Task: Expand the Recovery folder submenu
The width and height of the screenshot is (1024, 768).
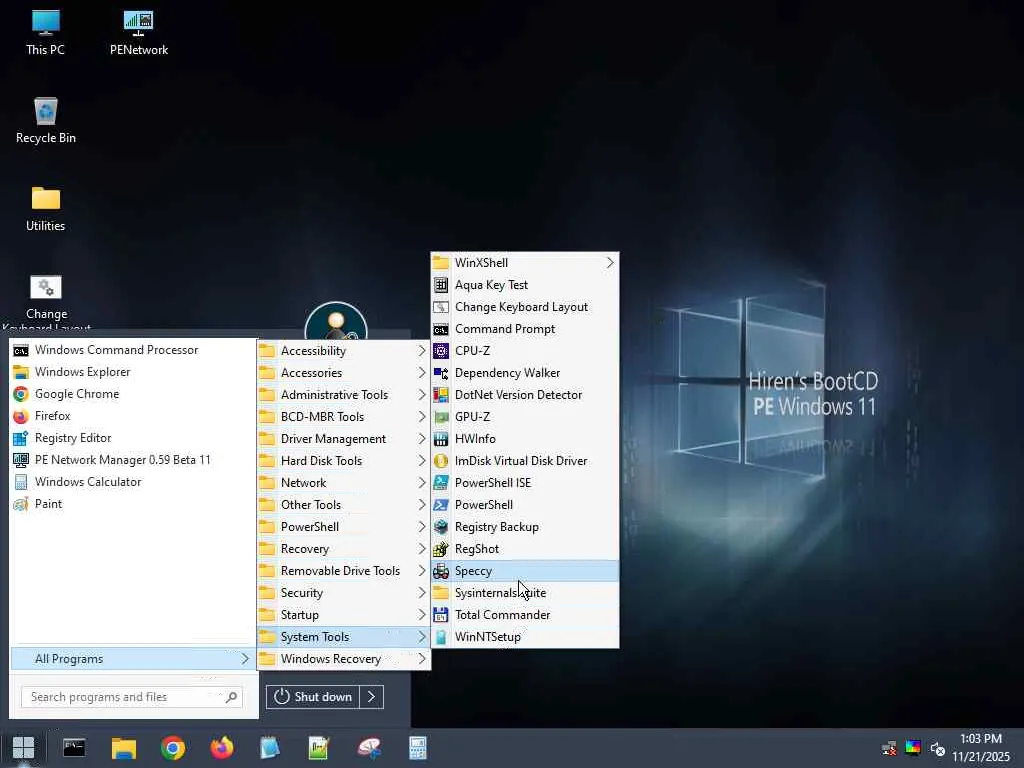Action: point(344,549)
